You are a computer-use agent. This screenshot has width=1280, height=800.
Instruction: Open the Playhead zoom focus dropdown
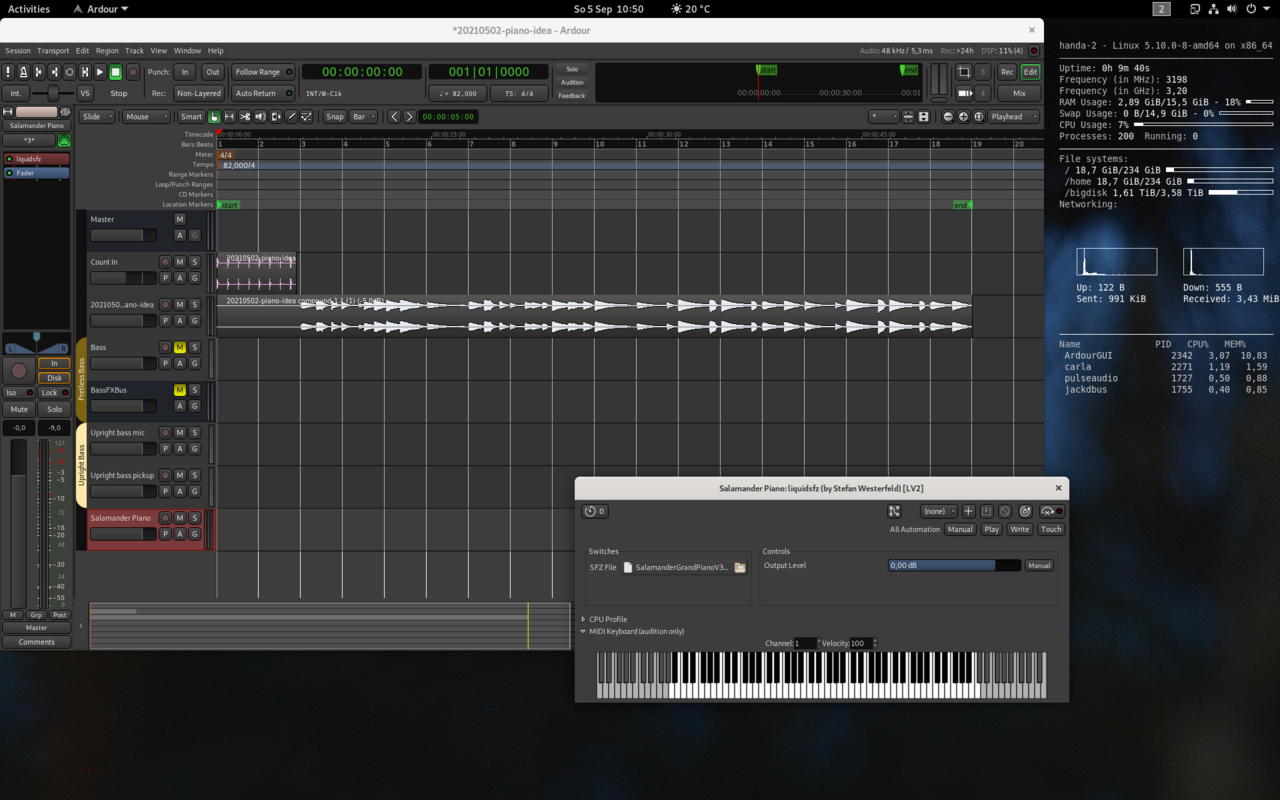(1013, 117)
